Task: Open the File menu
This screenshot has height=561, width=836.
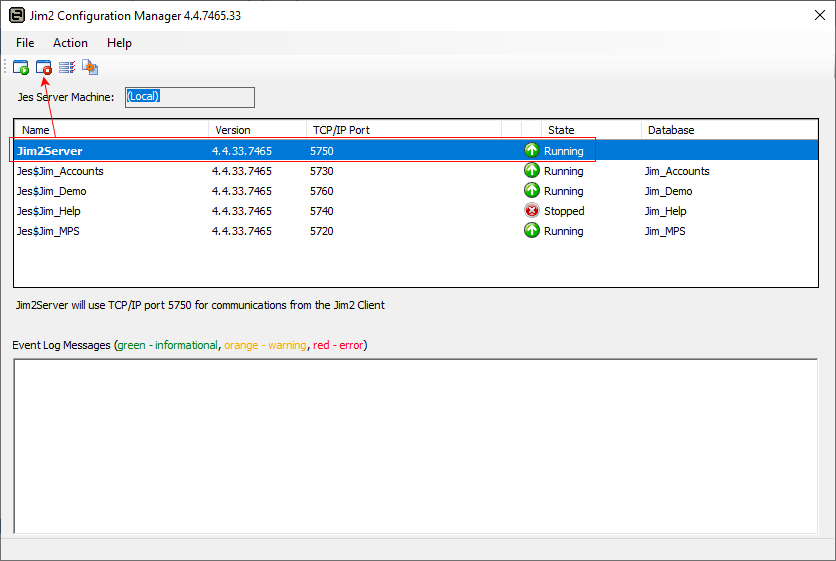Action: [x=25, y=43]
